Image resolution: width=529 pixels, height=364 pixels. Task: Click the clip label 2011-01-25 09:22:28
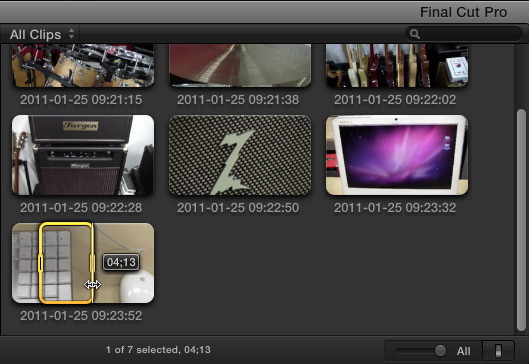(x=81, y=207)
